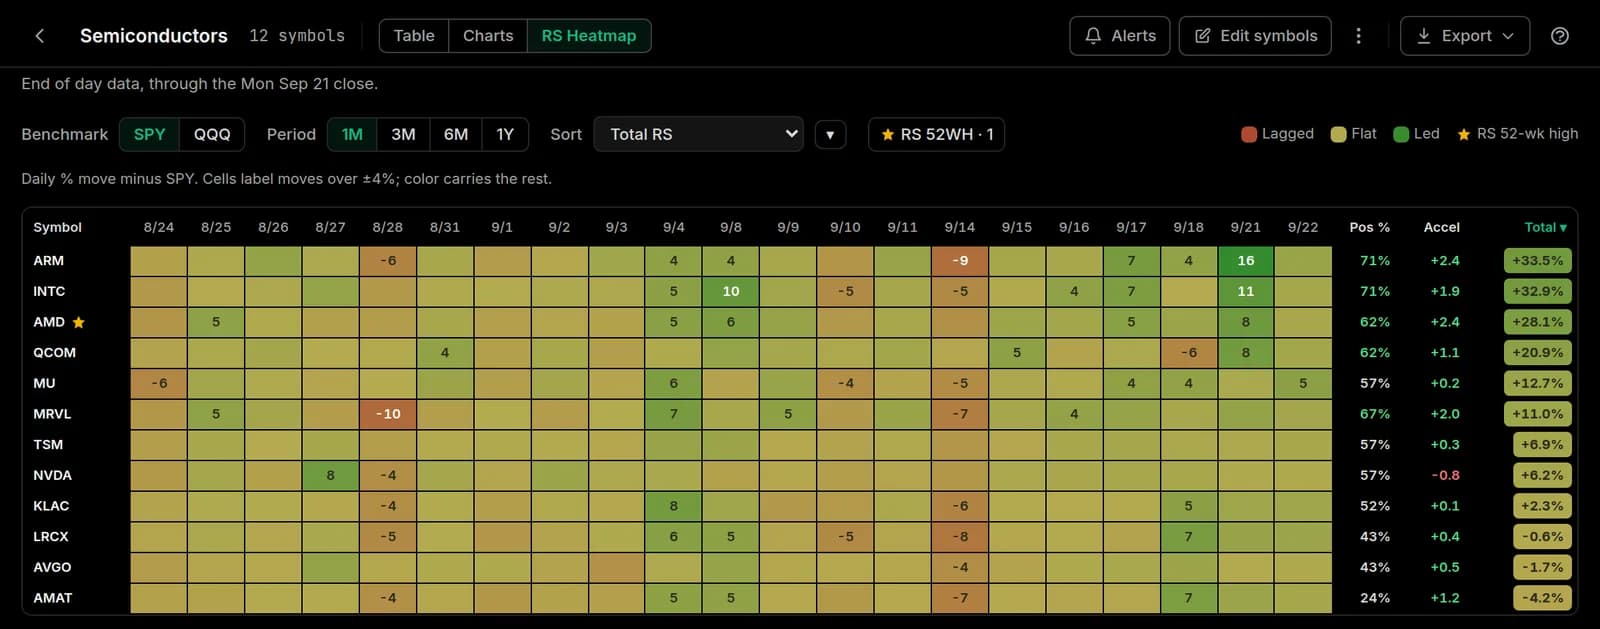Click the gold star next to AMD
Viewport: 1600px width, 629px height.
(x=78, y=322)
